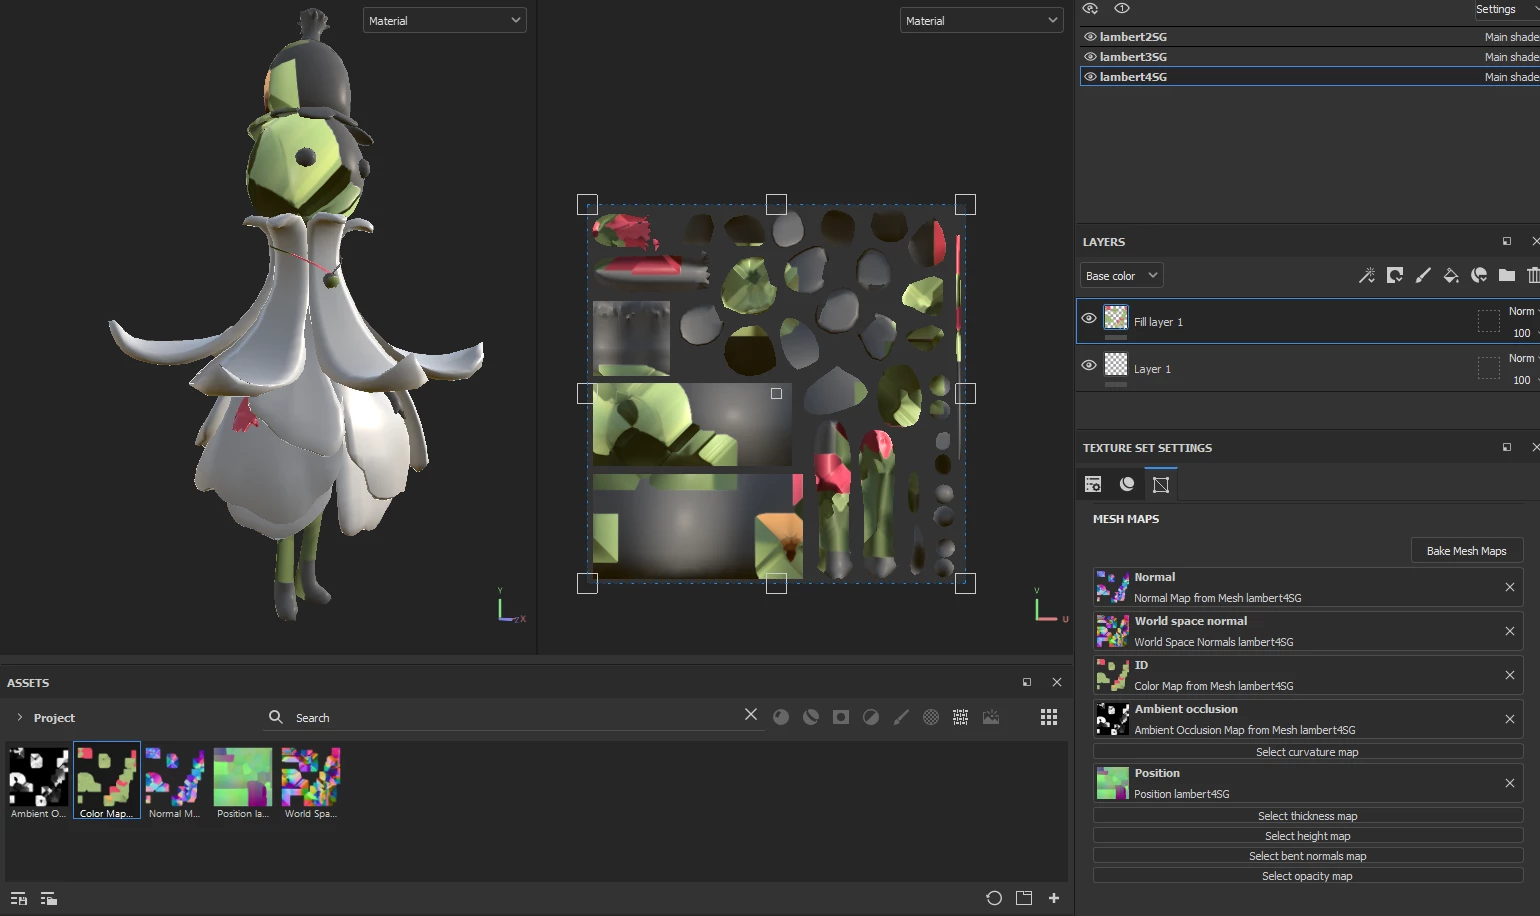Switch assets to grid view icon
The image size is (1540, 916).
1049,717
